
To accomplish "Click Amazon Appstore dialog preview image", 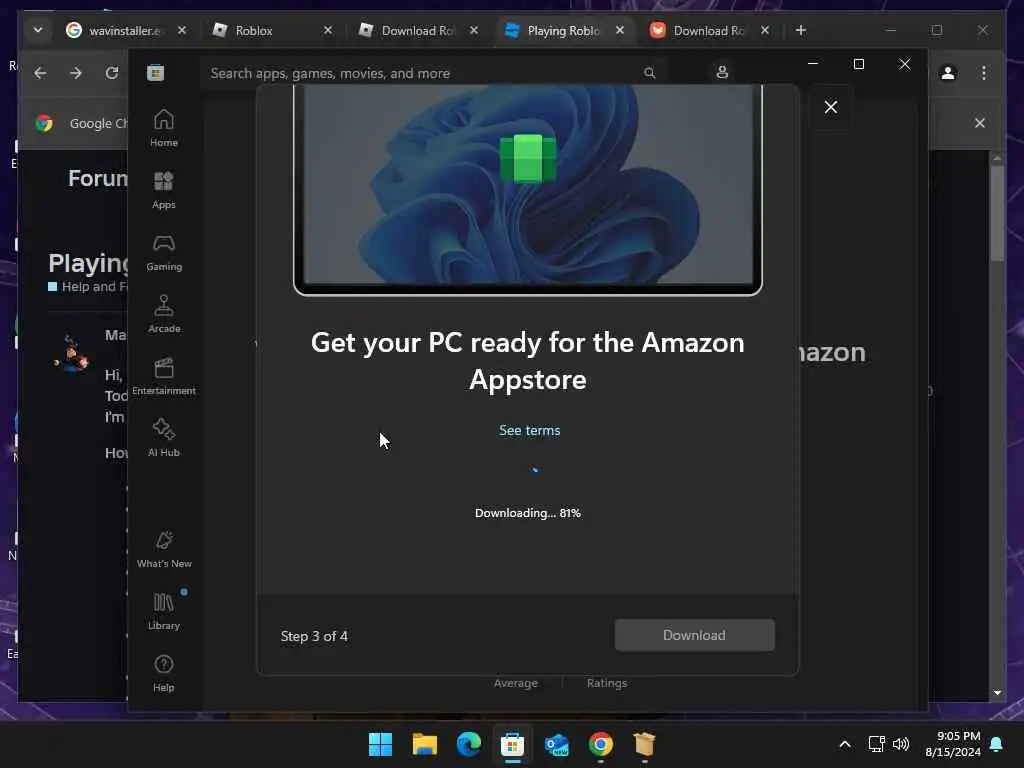I will pos(528,189).
